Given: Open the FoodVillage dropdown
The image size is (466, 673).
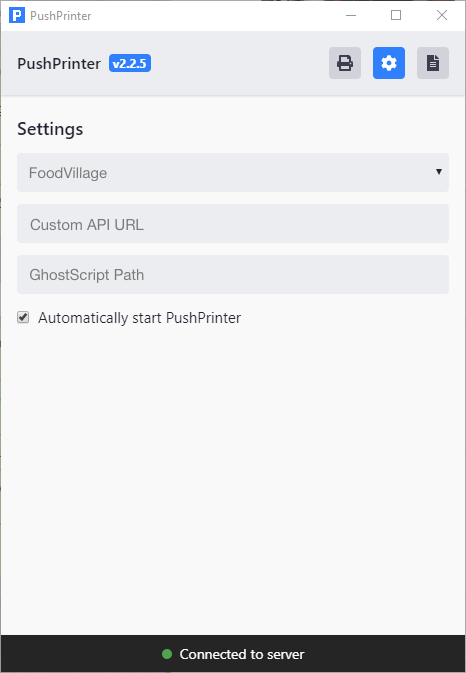Looking at the screenshot, I should click(x=233, y=173).
